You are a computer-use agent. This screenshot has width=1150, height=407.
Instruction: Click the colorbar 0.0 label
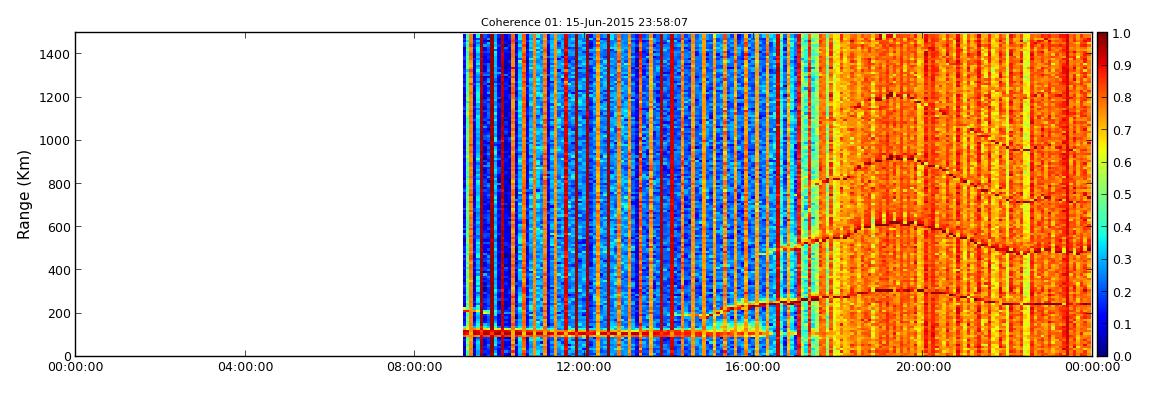click(1122, 356)
